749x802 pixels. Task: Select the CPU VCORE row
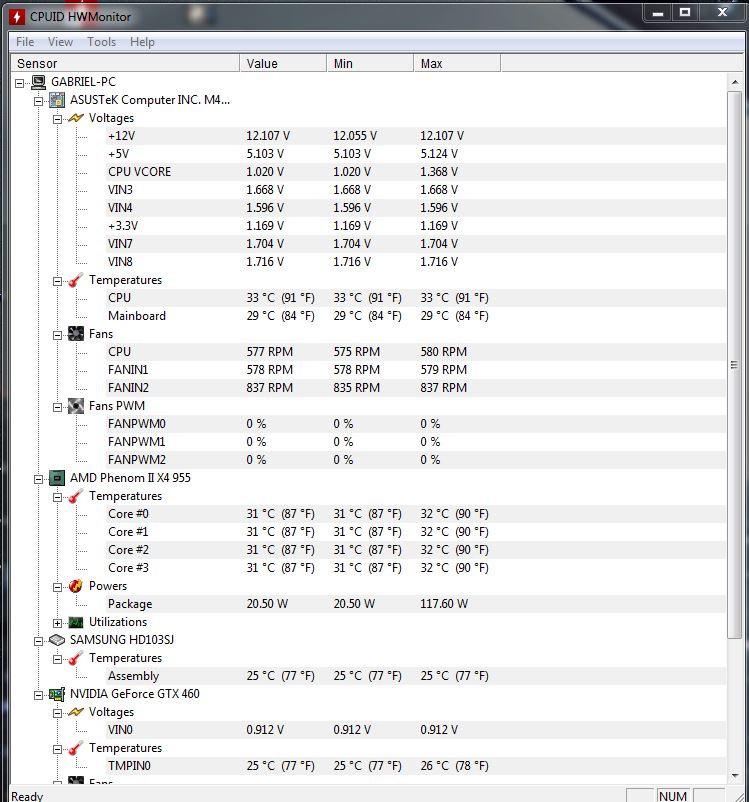(x=415, y=172)
